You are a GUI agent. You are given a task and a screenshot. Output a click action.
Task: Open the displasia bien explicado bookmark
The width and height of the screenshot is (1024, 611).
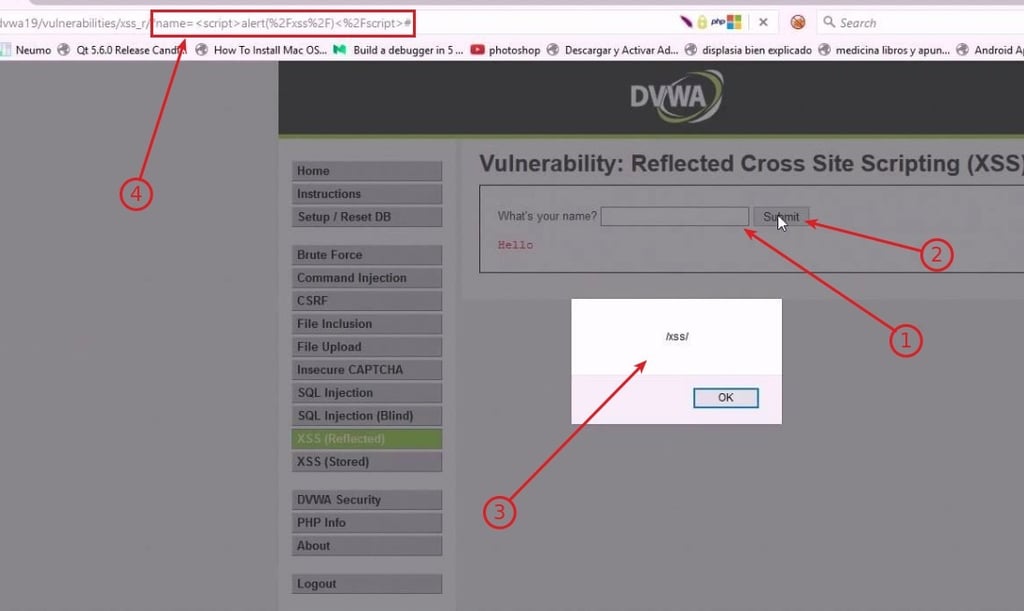point(748,50)
